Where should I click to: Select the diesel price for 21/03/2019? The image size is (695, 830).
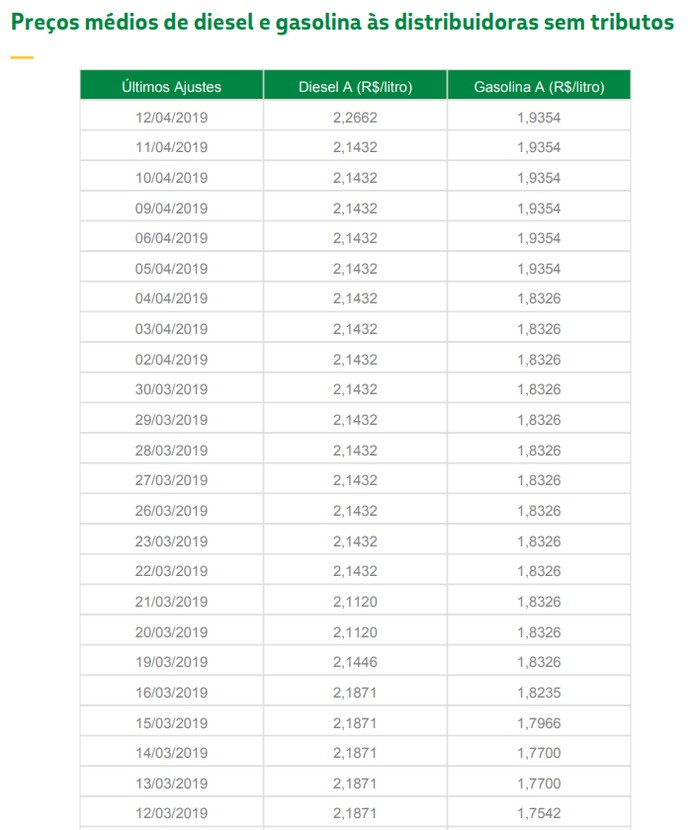355,602
